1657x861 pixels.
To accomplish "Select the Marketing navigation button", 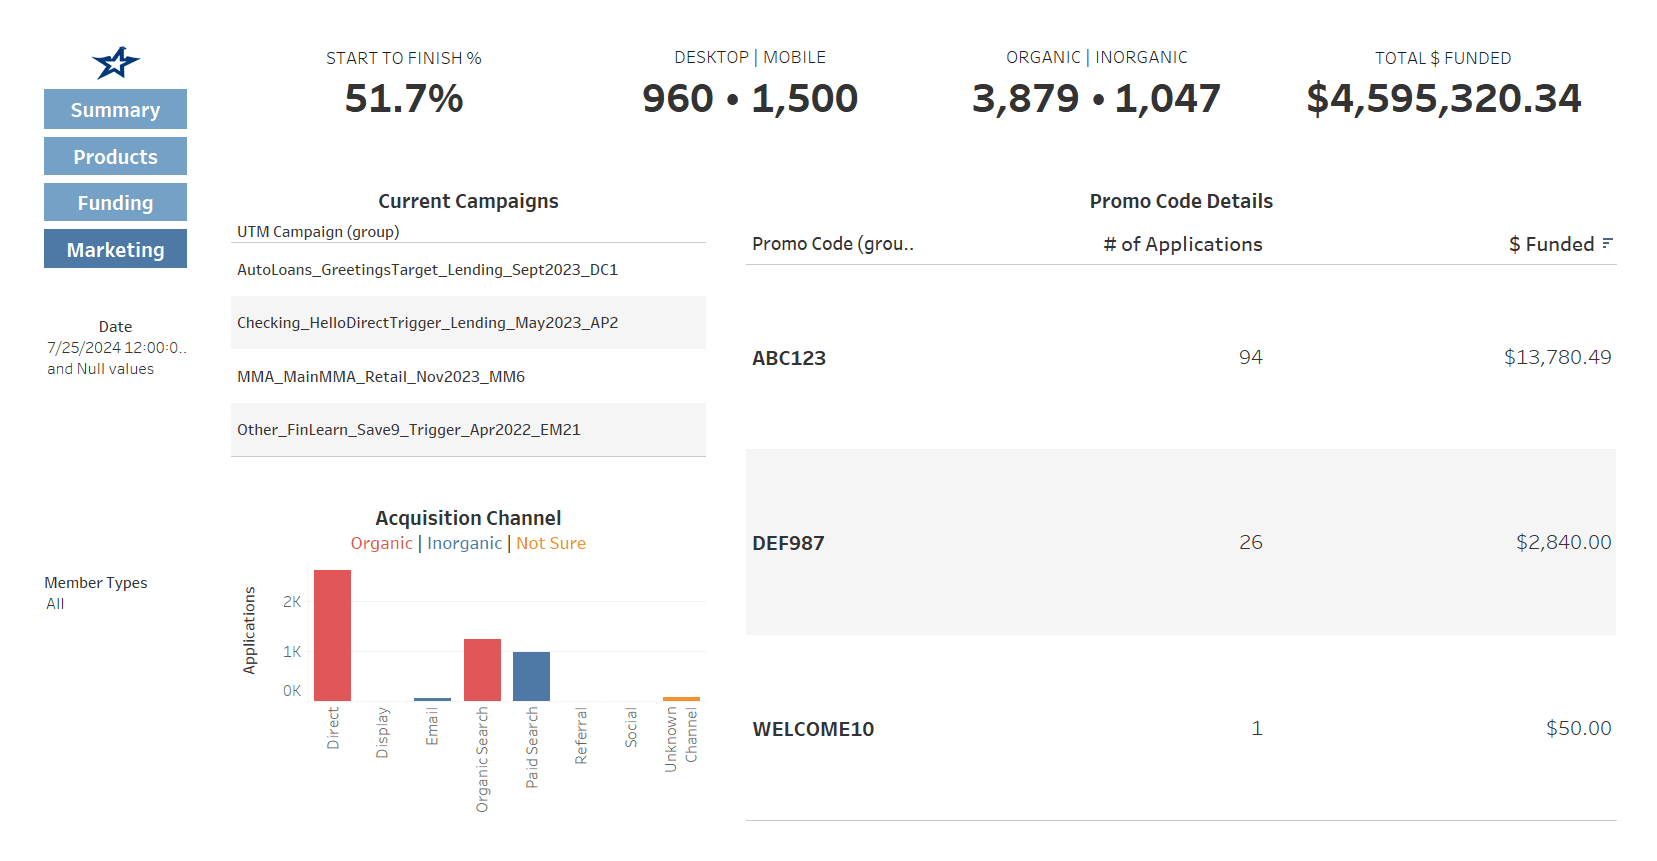I will click(x=115, y=250).
